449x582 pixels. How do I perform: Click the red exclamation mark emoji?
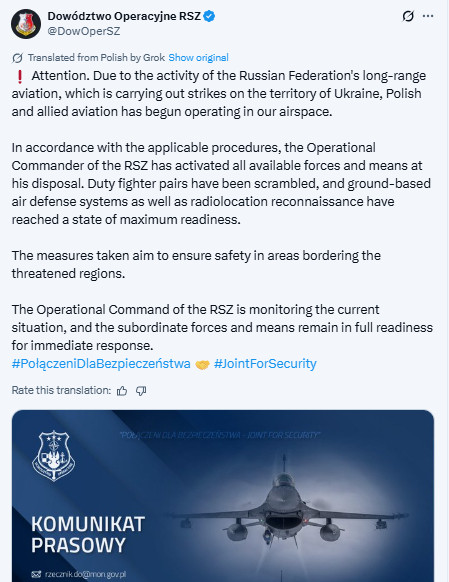(20, 76)
